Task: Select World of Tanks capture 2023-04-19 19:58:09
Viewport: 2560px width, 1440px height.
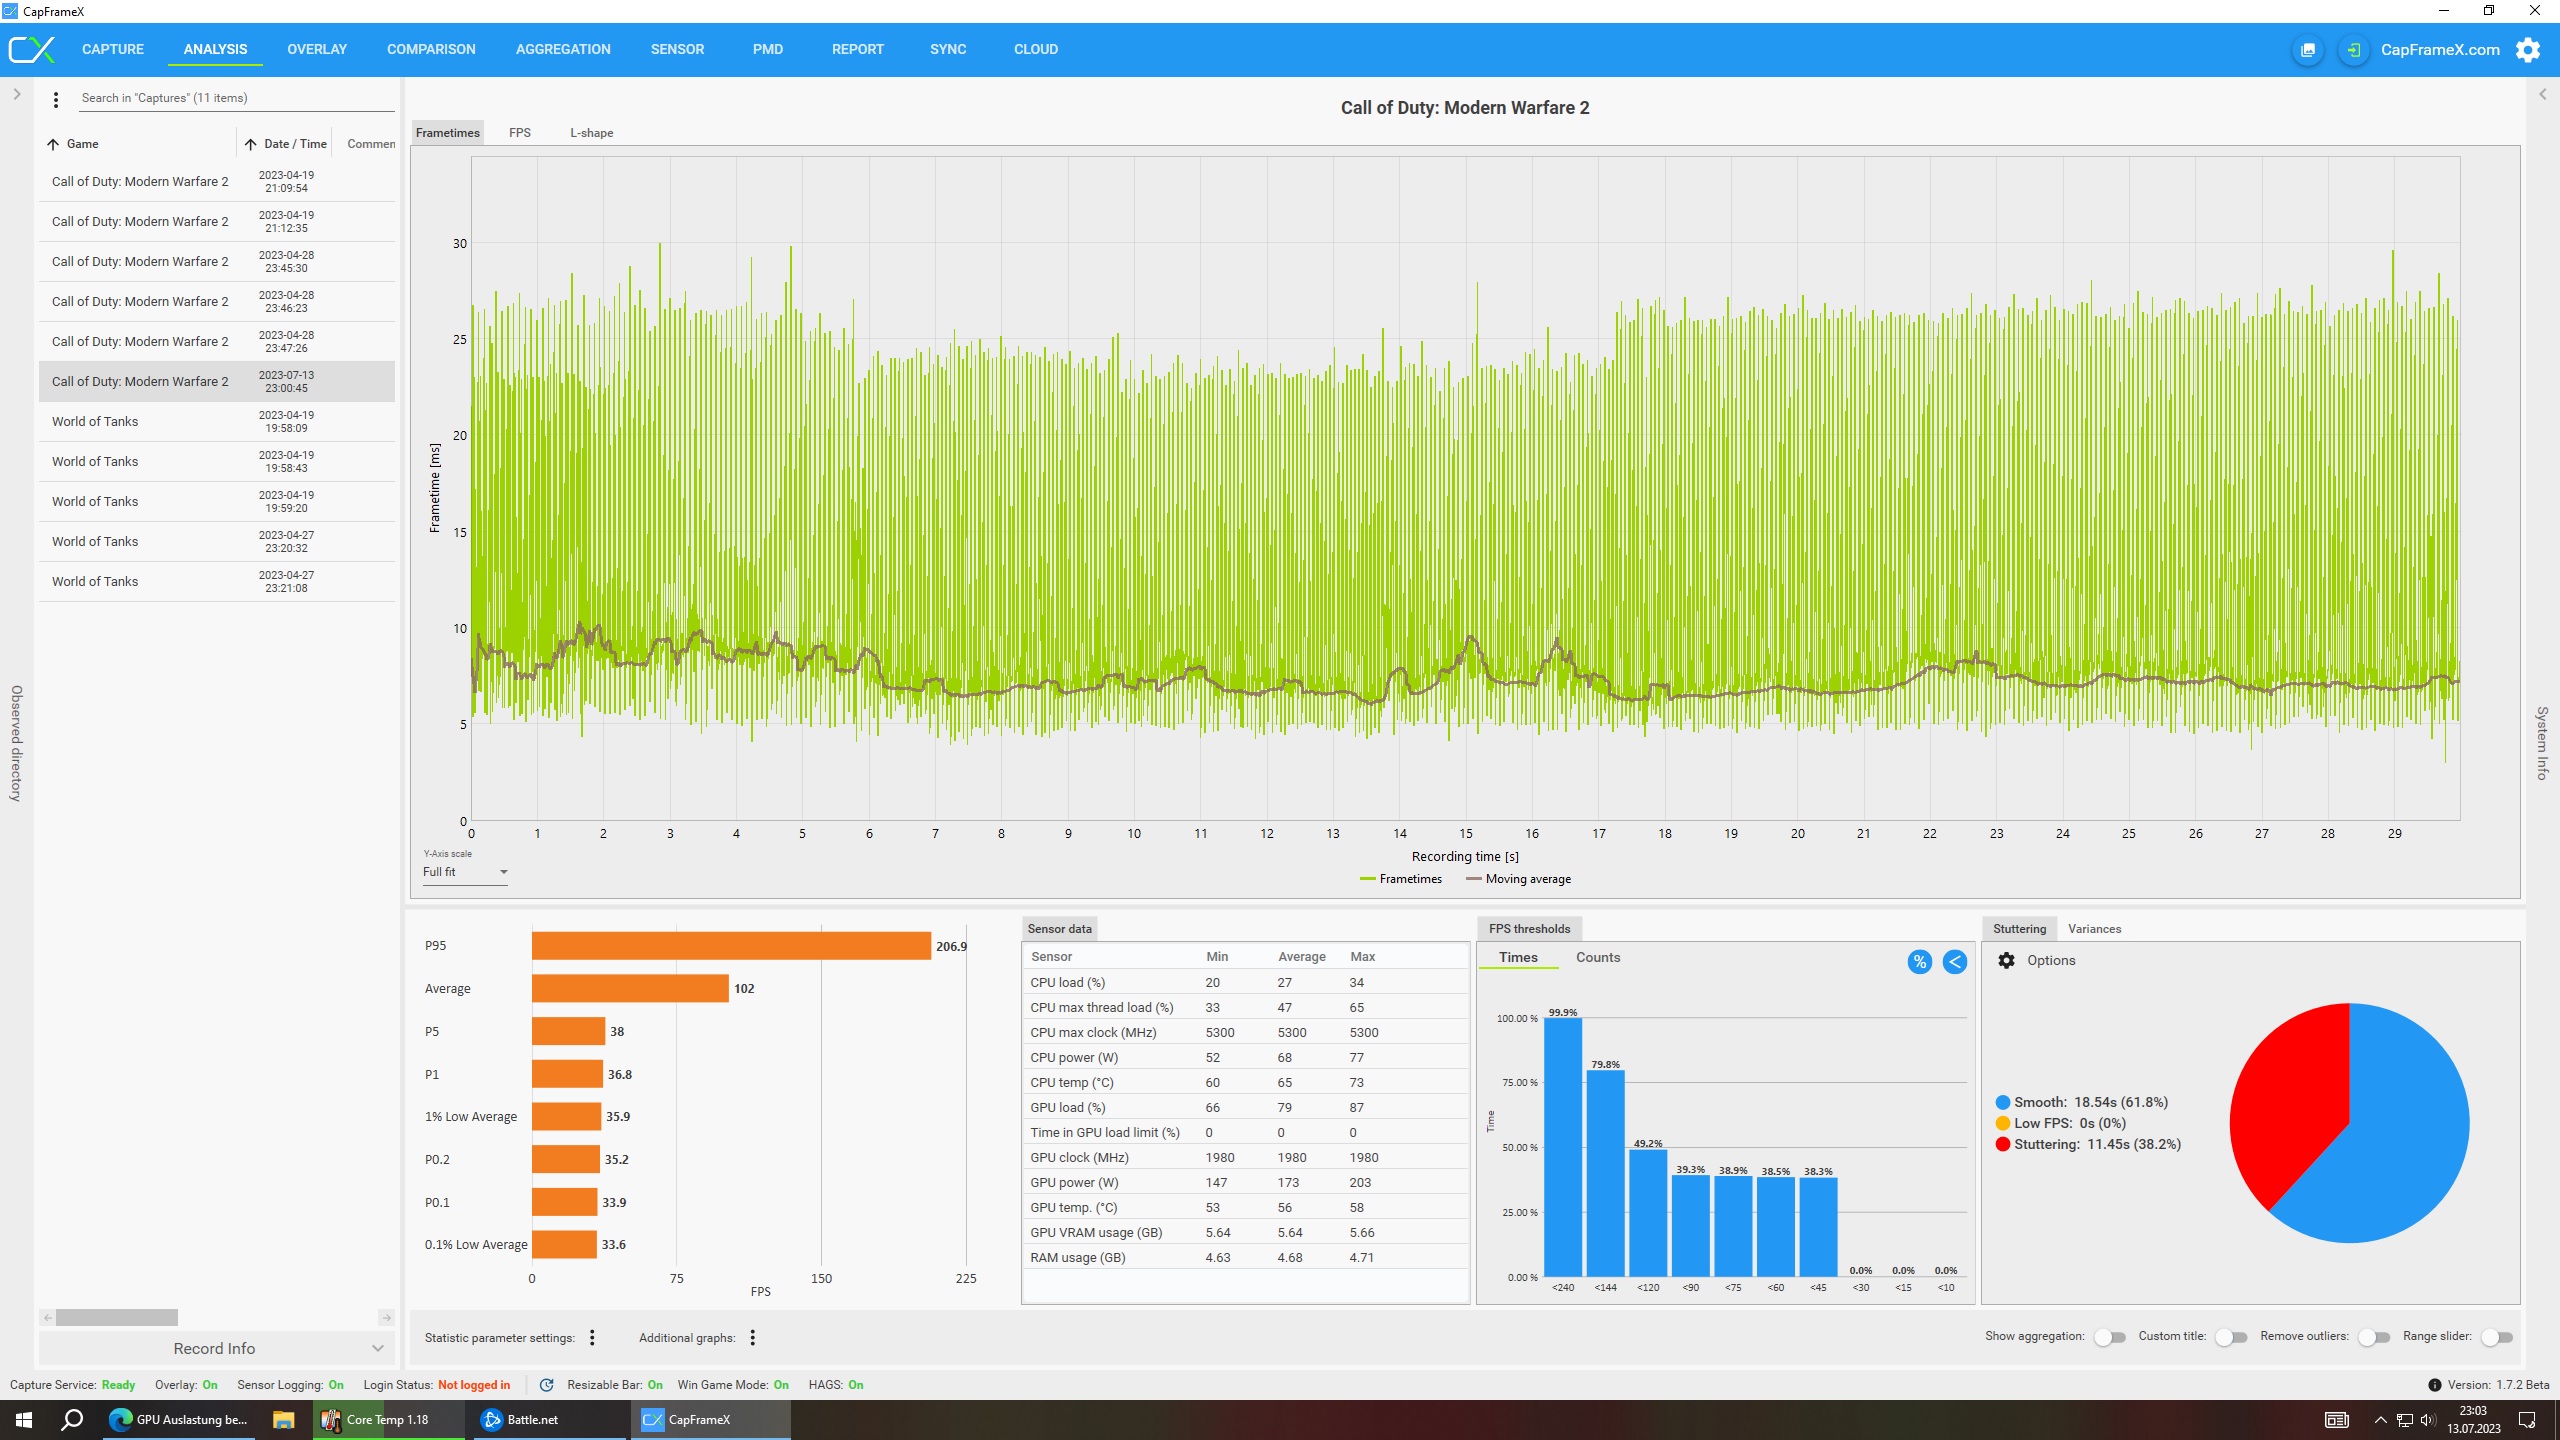Action: (216, 422)
